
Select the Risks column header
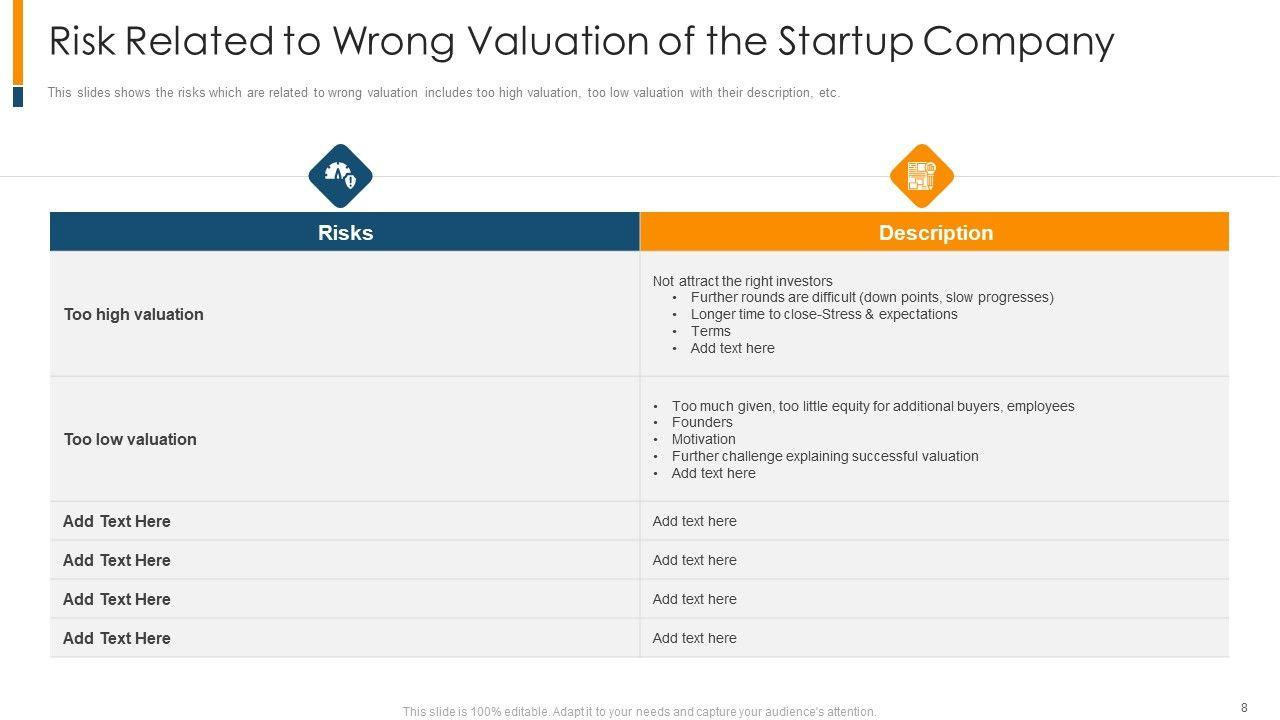tap(345, 233)
